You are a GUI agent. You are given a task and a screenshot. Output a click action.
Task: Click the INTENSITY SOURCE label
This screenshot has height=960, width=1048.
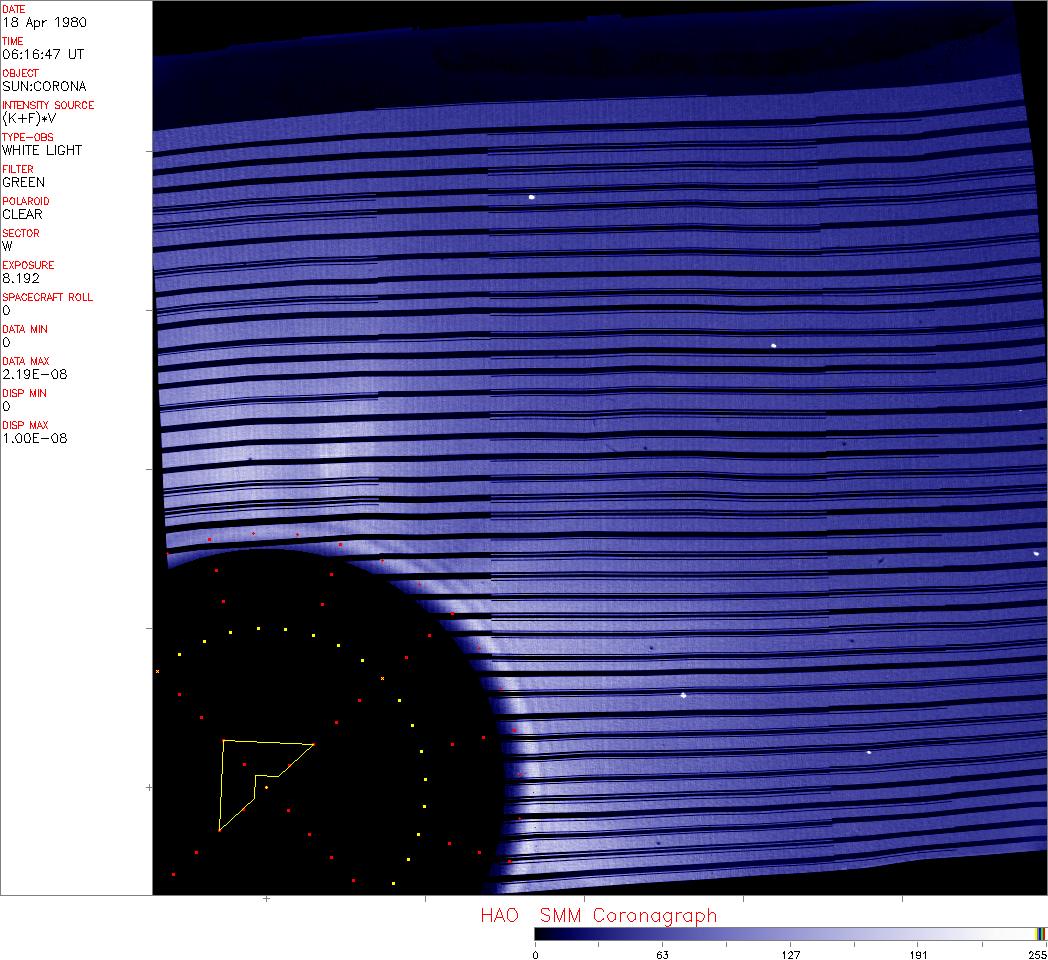coord(48,105)
